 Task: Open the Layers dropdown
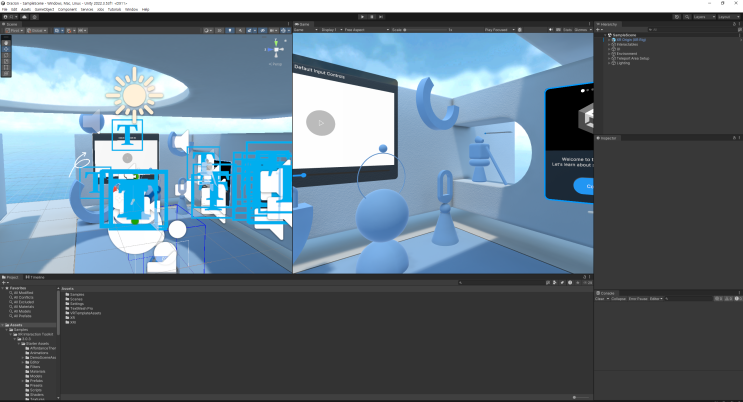click(x=705, y=17)
